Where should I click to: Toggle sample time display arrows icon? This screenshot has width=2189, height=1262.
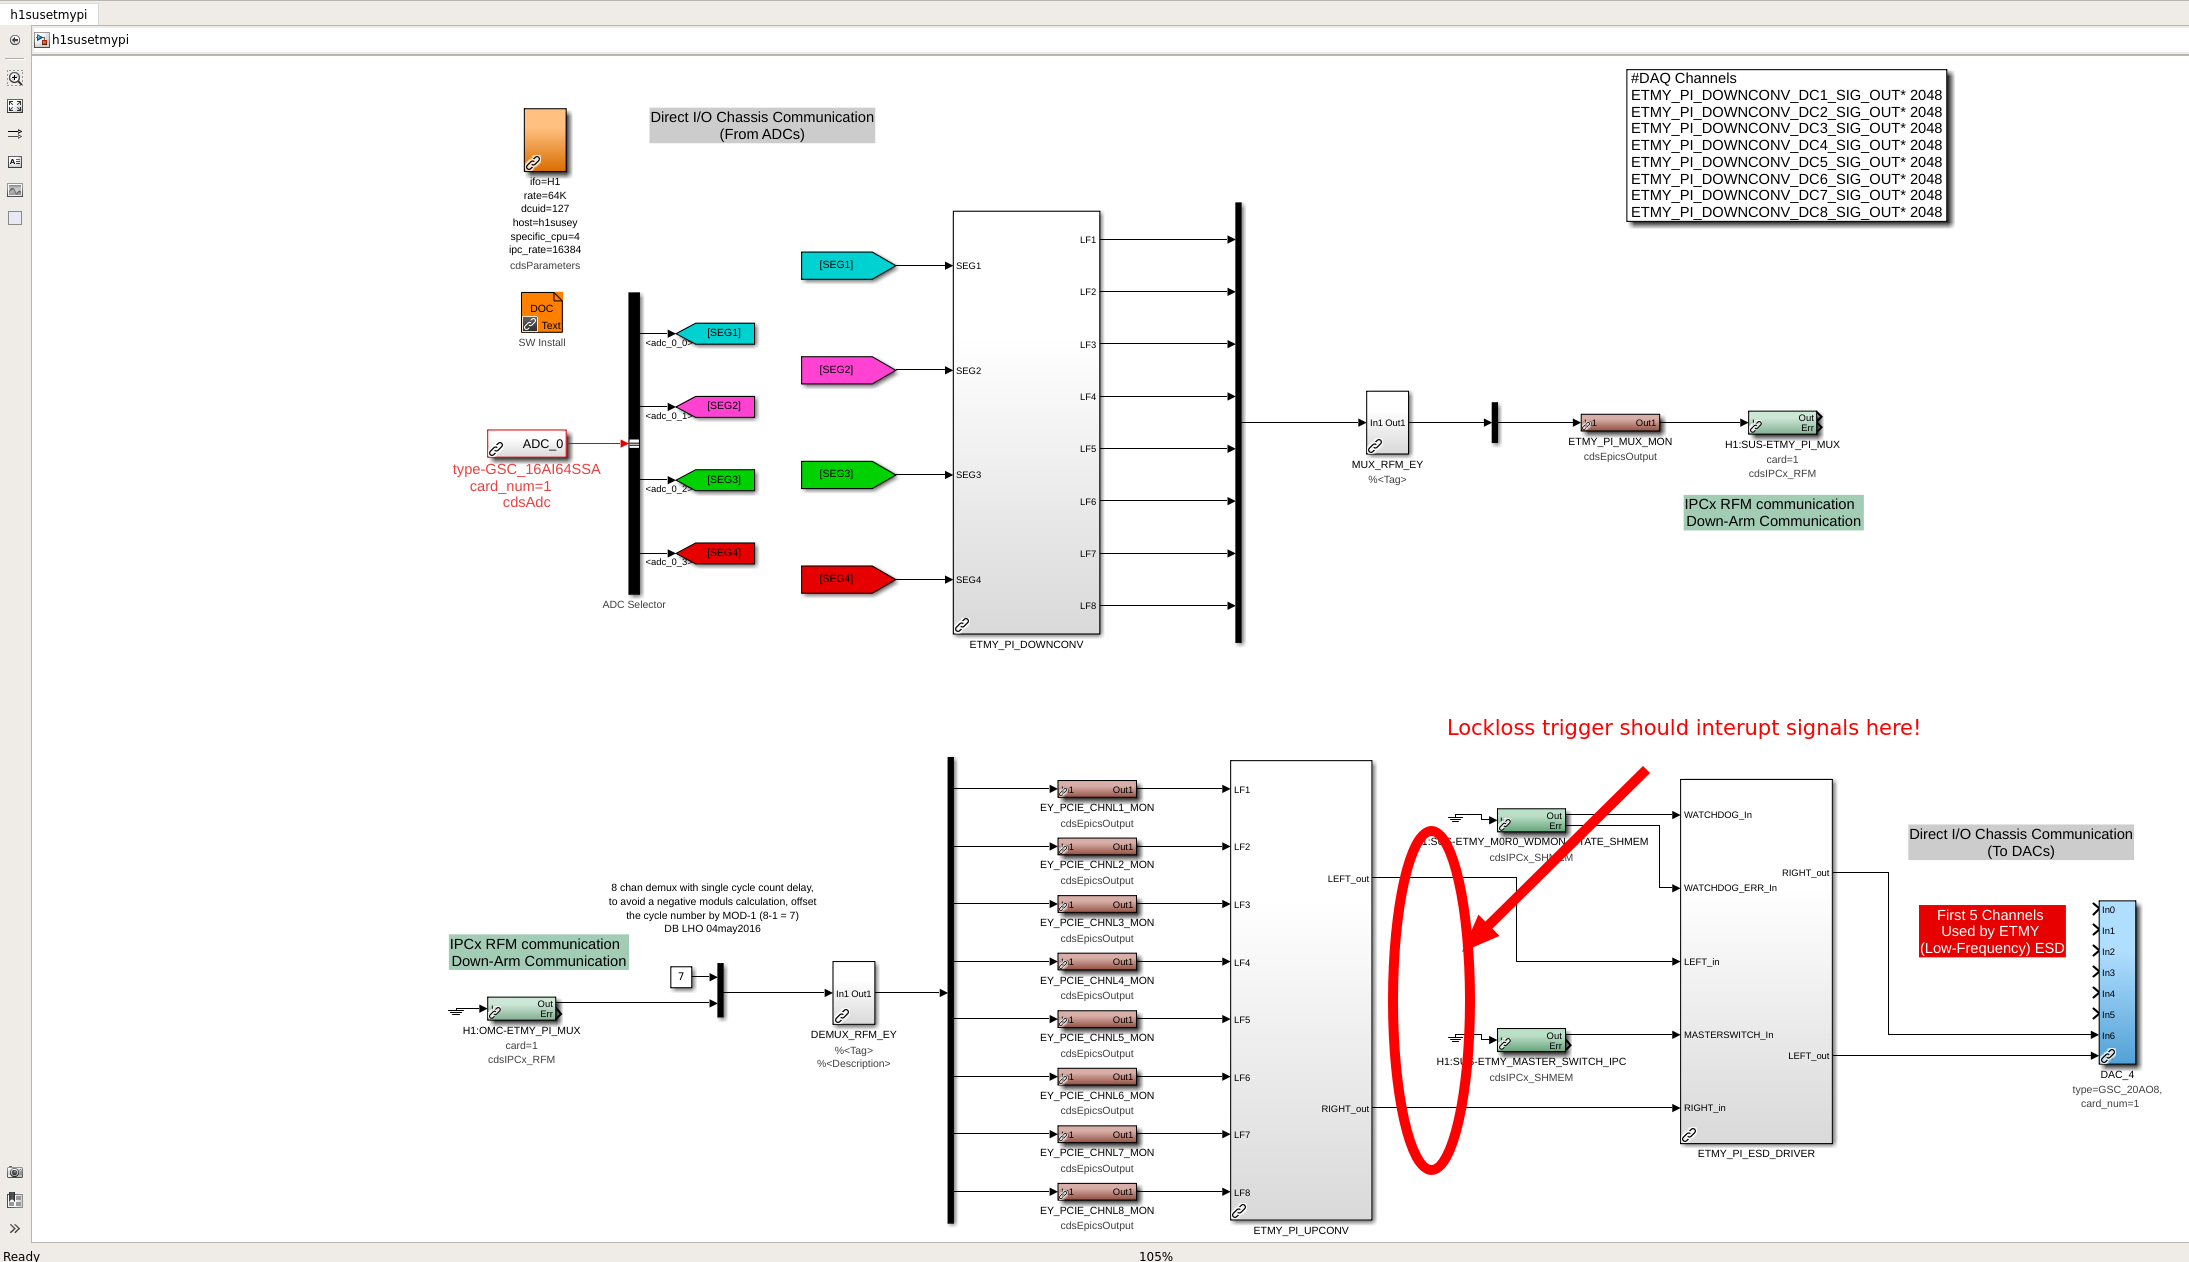[x=15, y=134]
